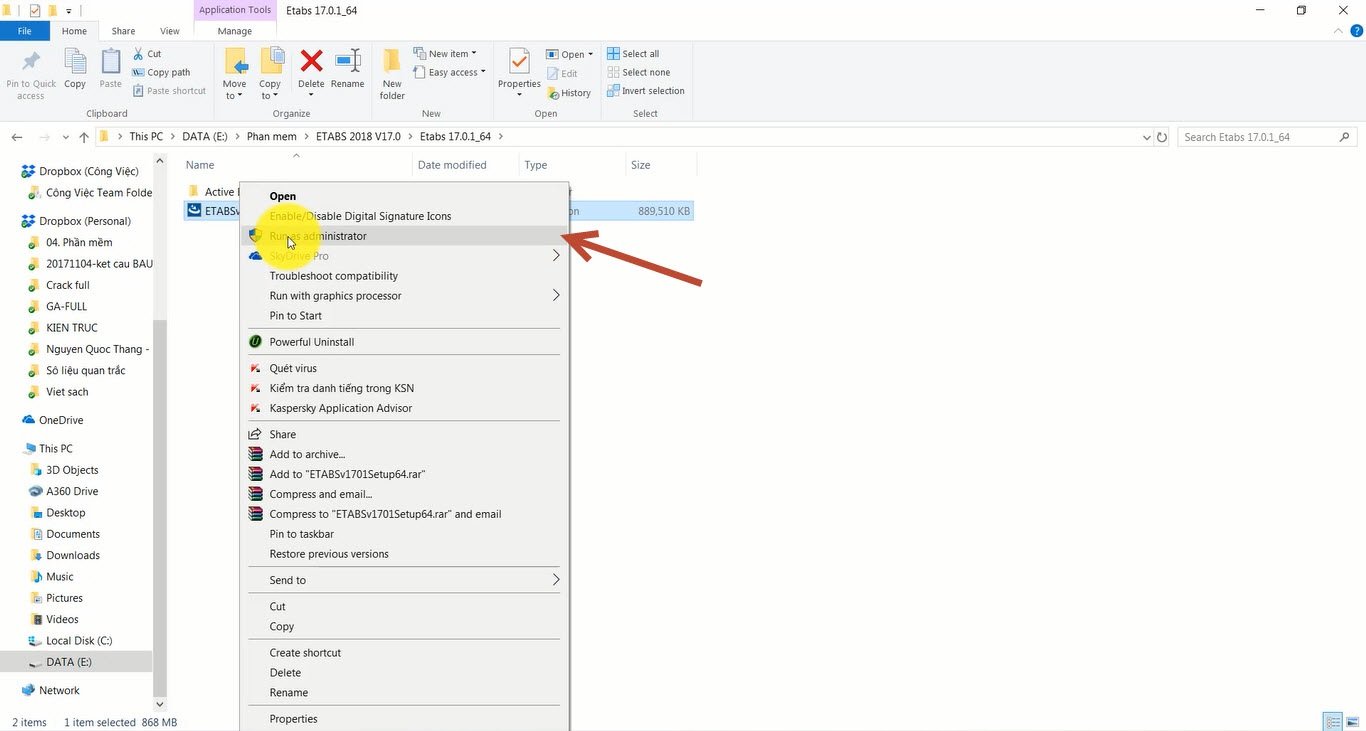Select Kaspersky Application Advisor in the context menu
Image resolution: width=1366 pixels, height=731 pixels.
tap(405, 408)
